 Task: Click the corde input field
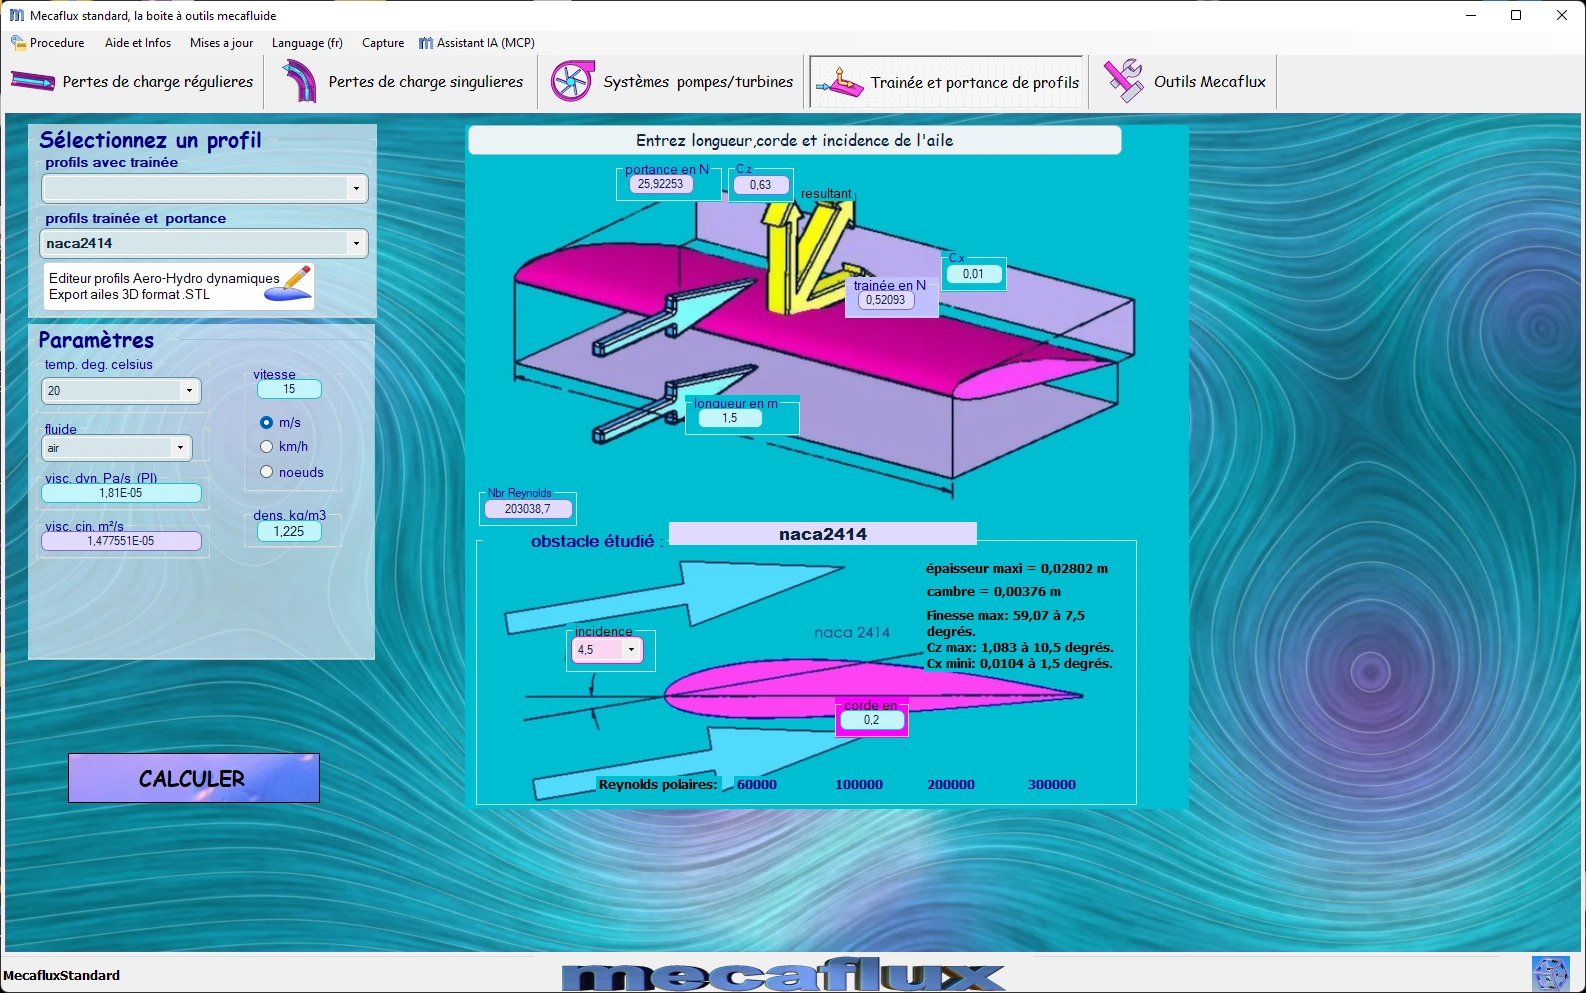[872, 720]
